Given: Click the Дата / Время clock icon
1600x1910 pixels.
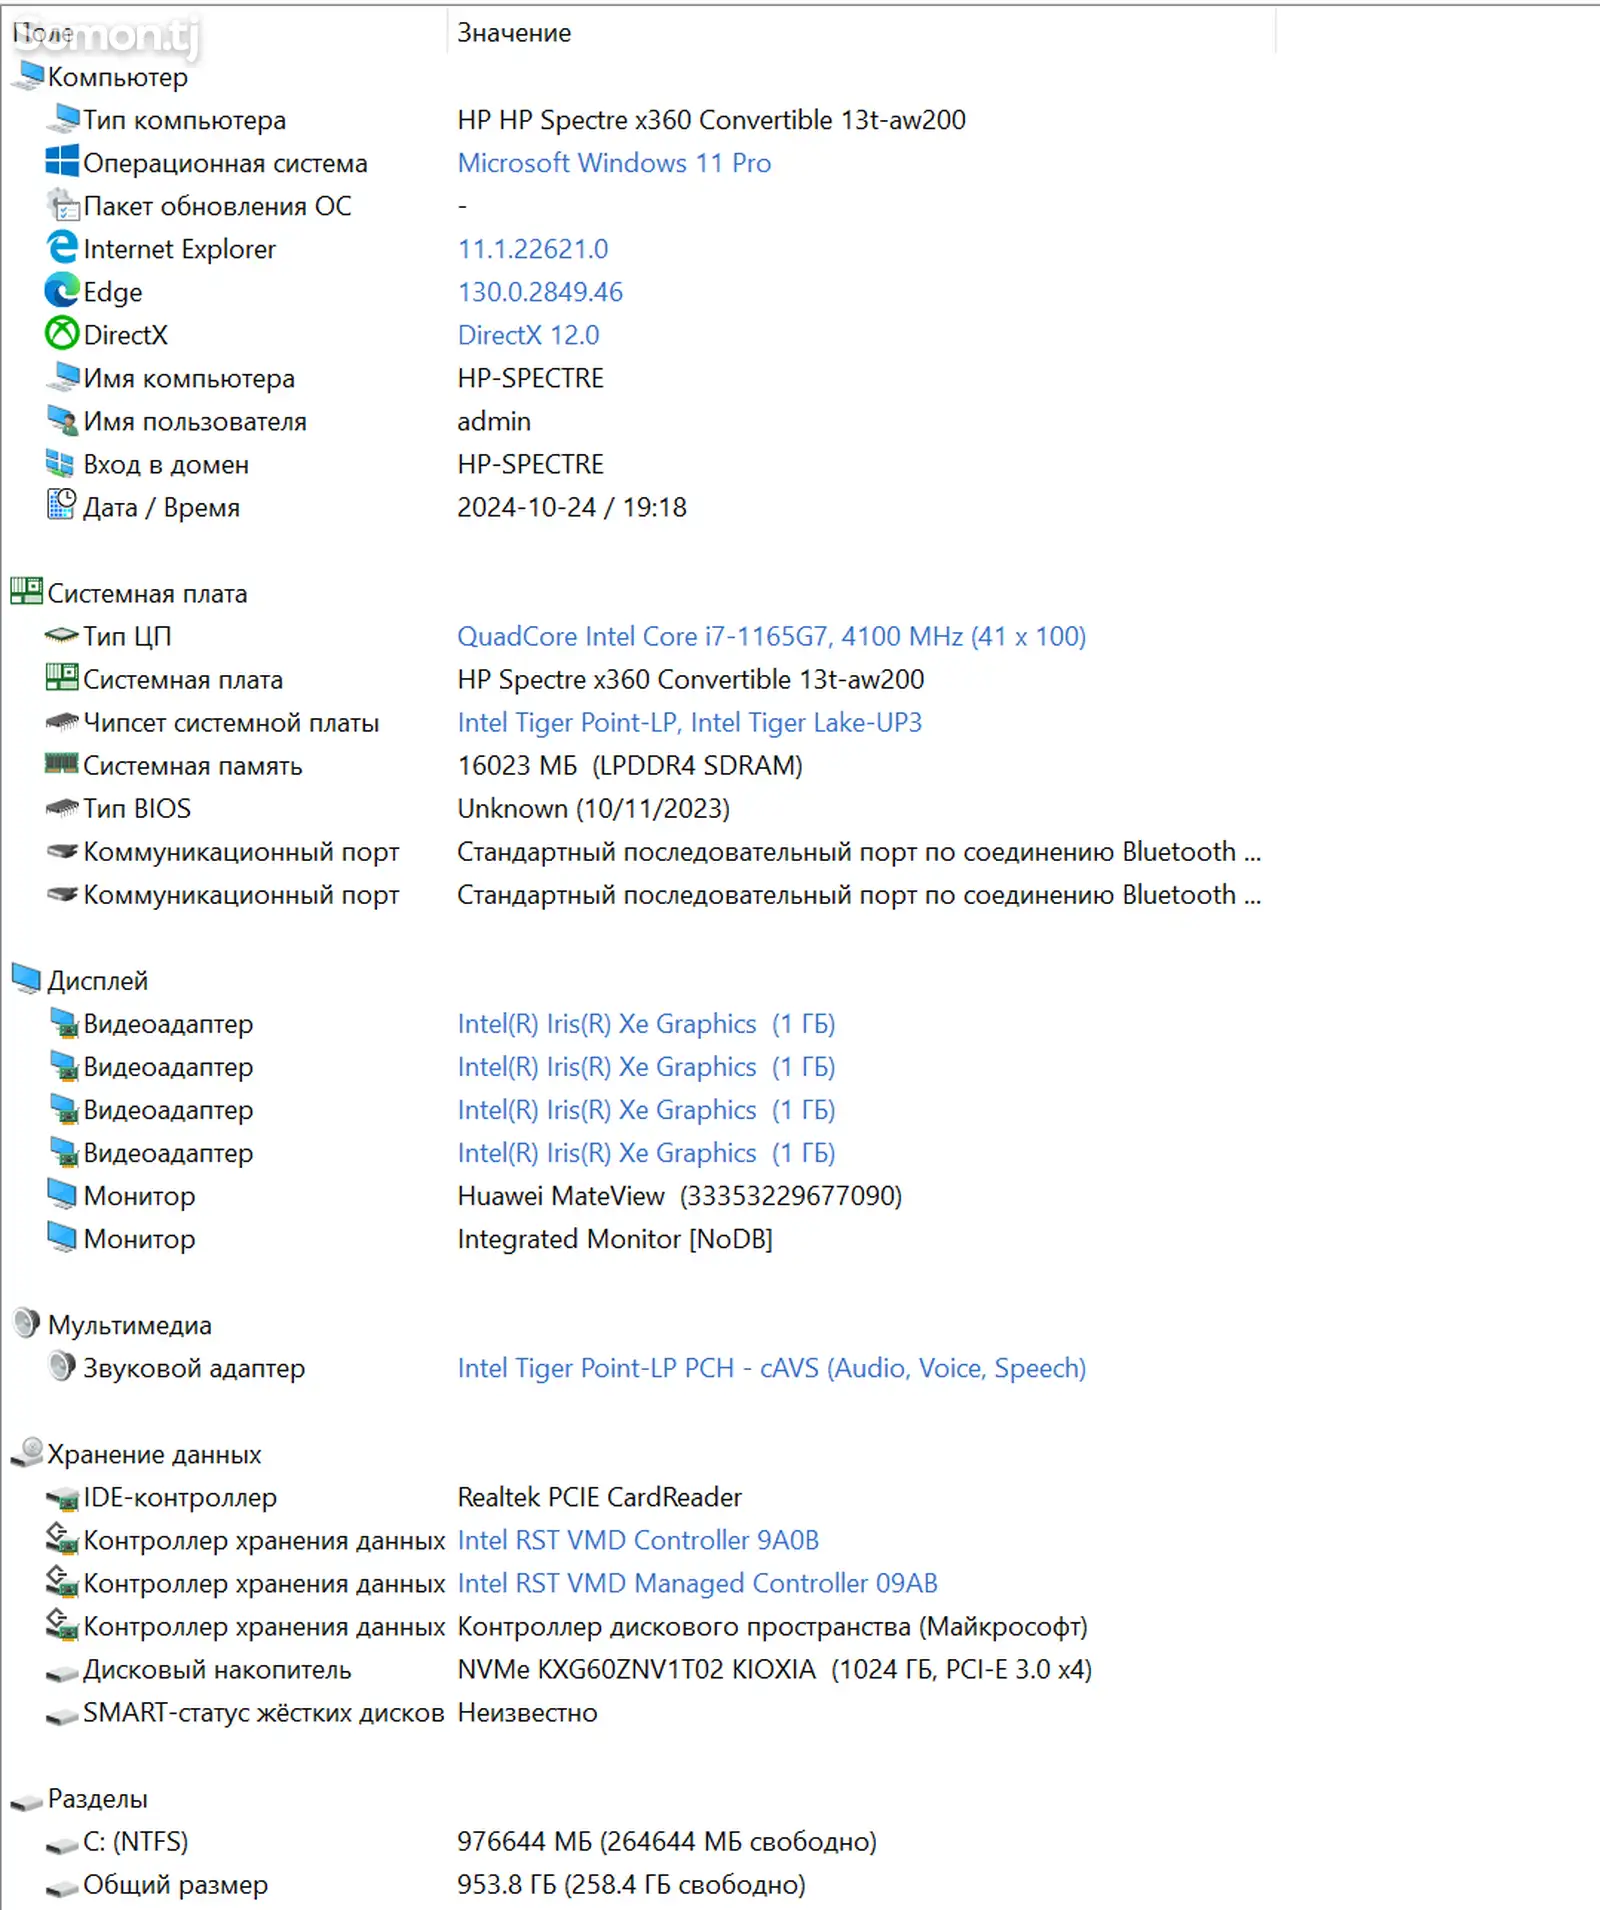Looking at the screenshot, I should 61,505.
